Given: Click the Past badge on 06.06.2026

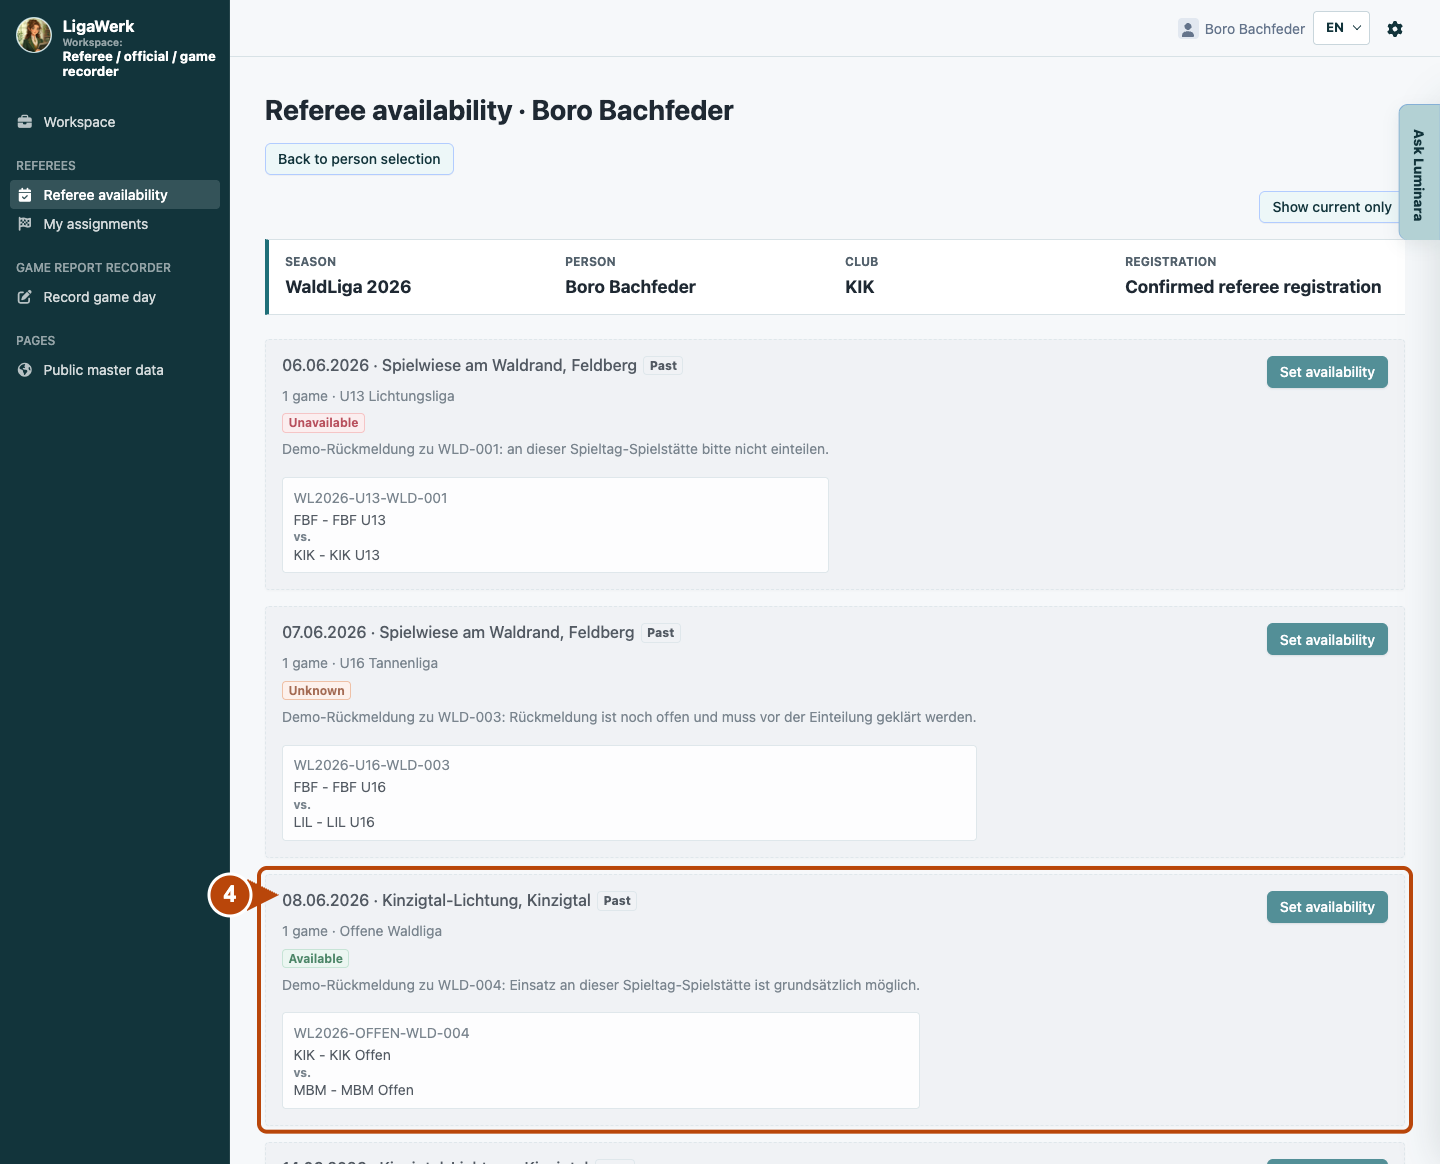Looking at the screenshot, I should pyautogui.click(x=663, y=366).
